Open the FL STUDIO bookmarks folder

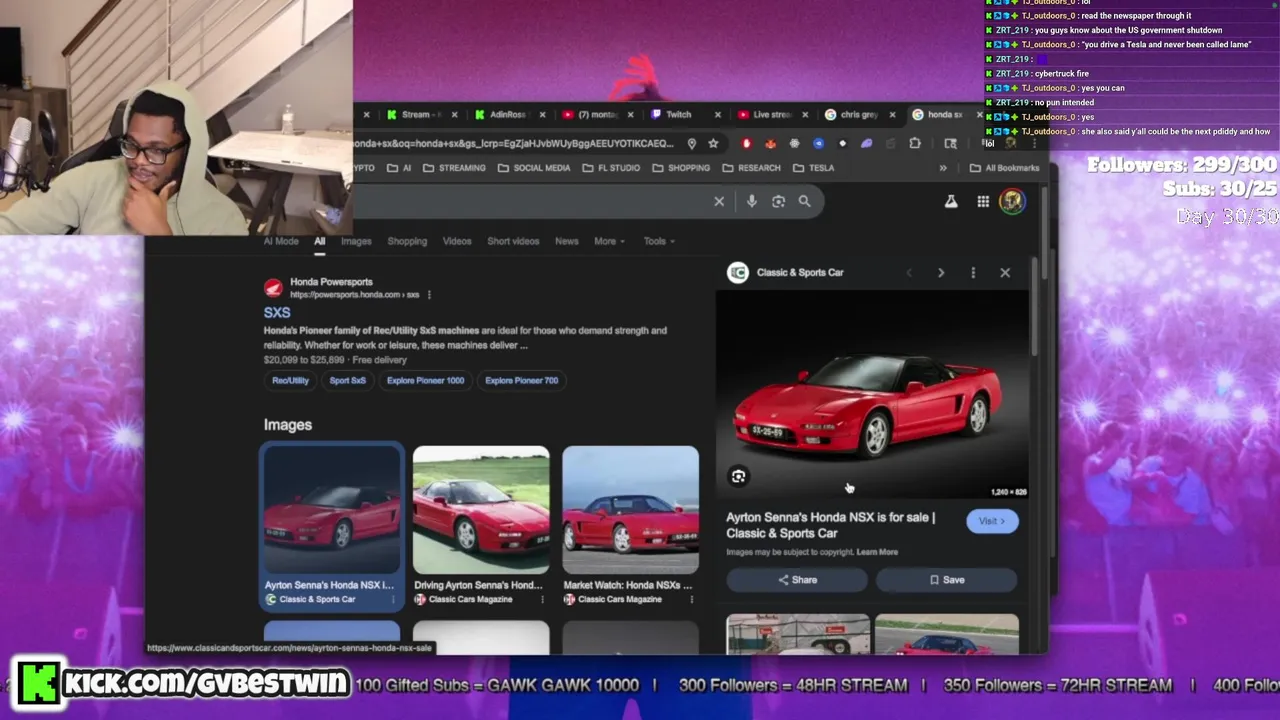click(611, 168)
